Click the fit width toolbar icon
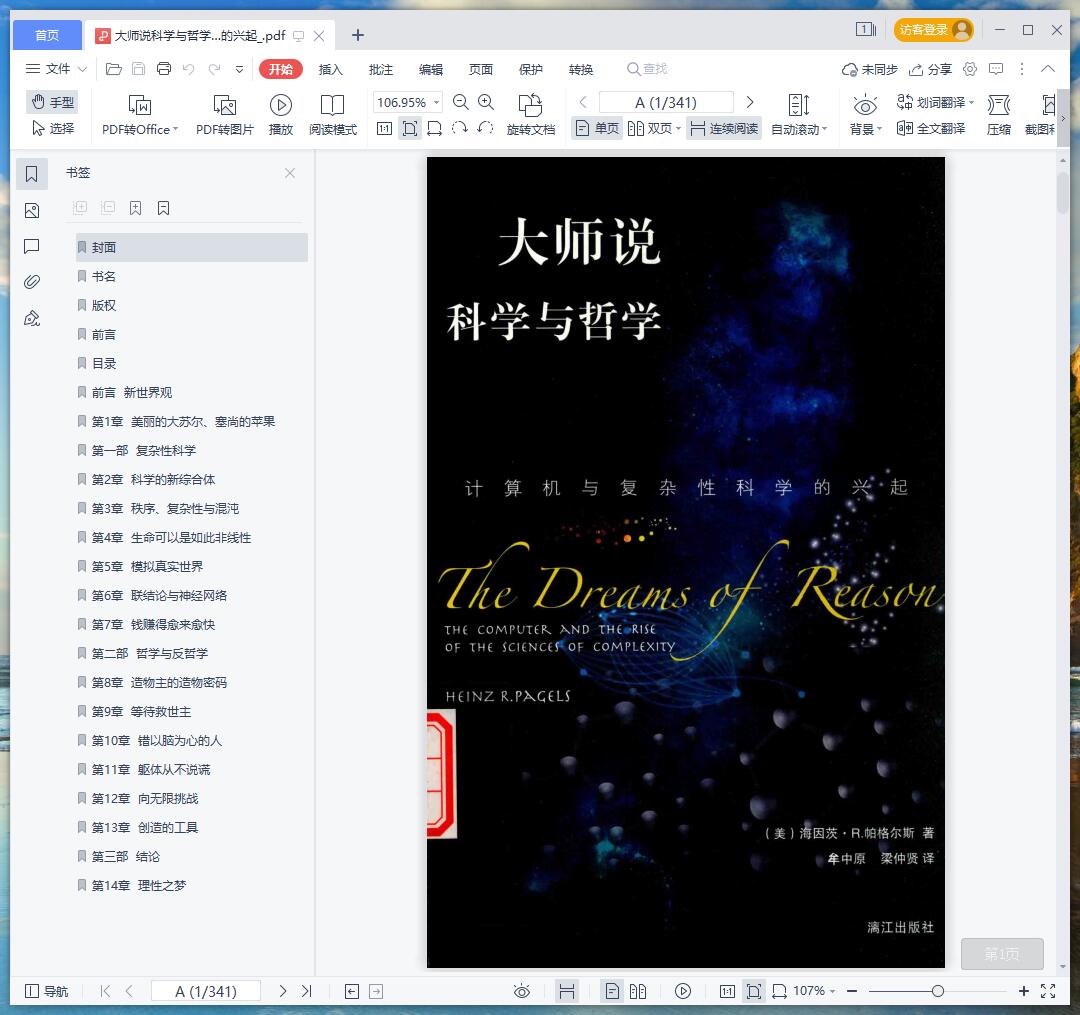This screenshot has height=1015, width=1080. (435, 129)
